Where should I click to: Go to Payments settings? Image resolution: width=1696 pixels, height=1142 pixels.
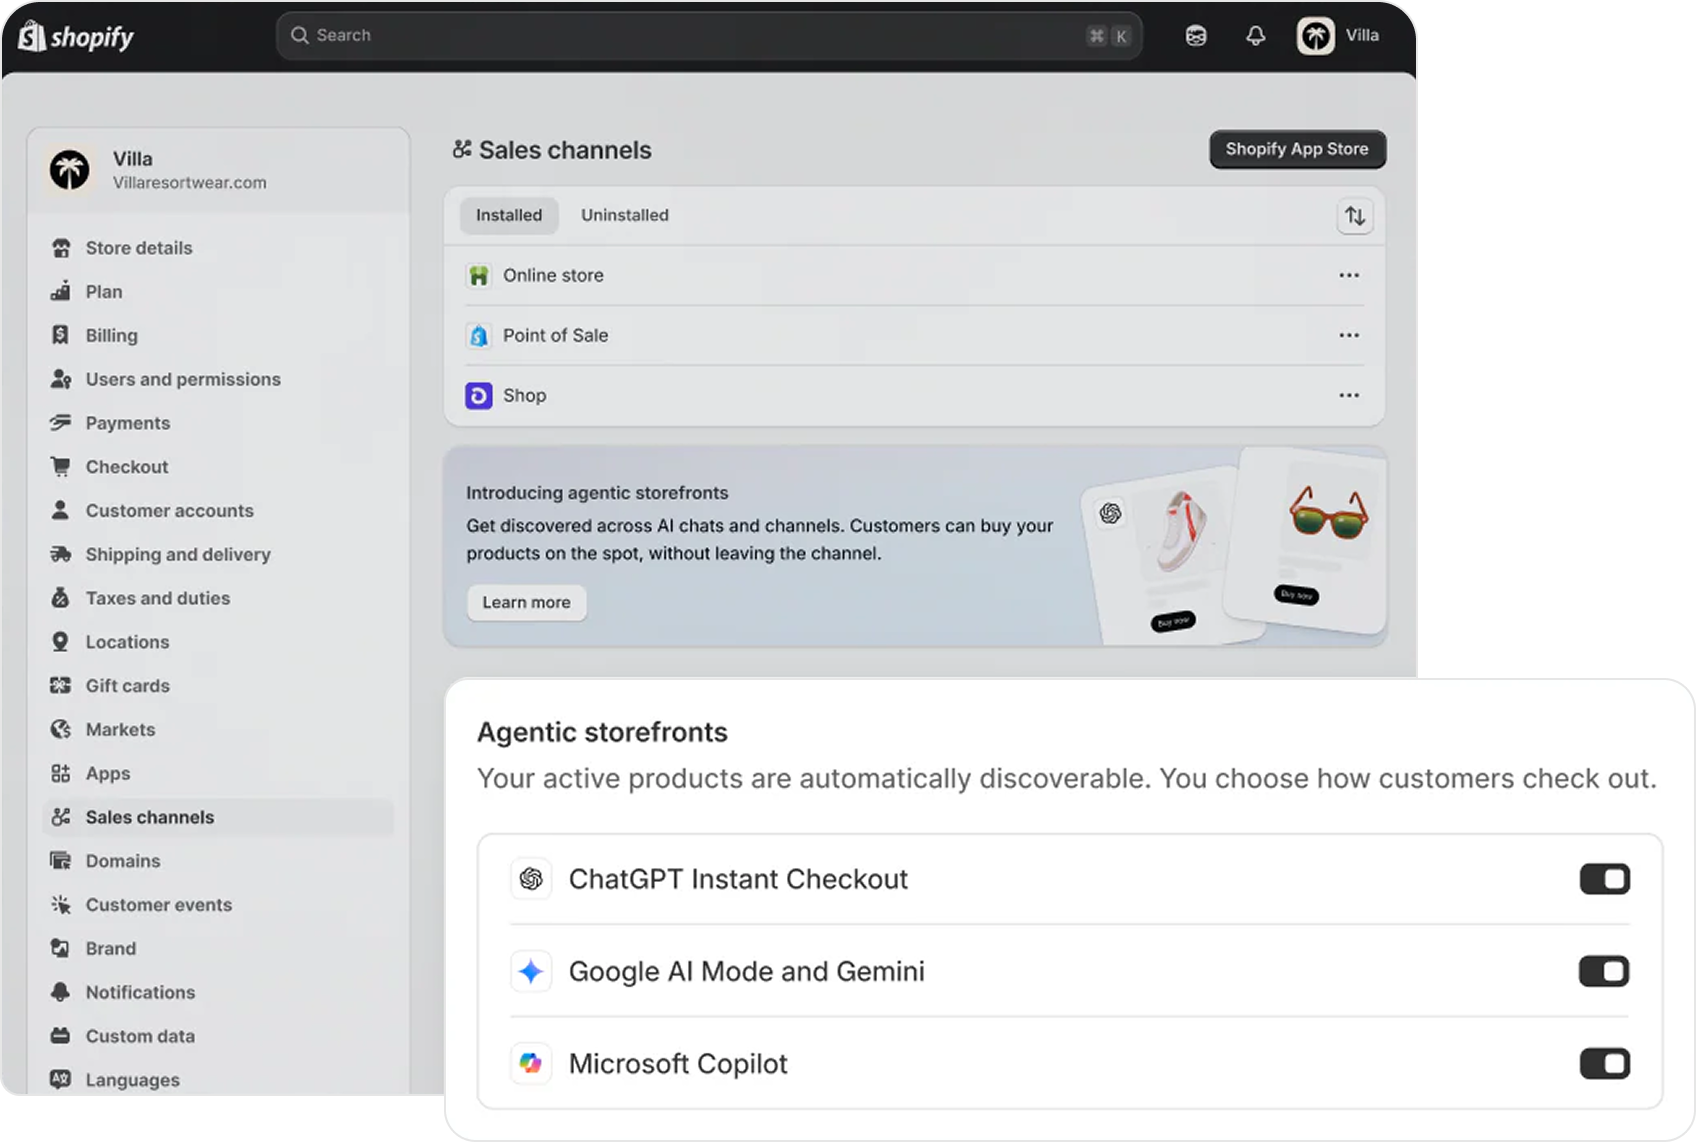click(219, 423)
